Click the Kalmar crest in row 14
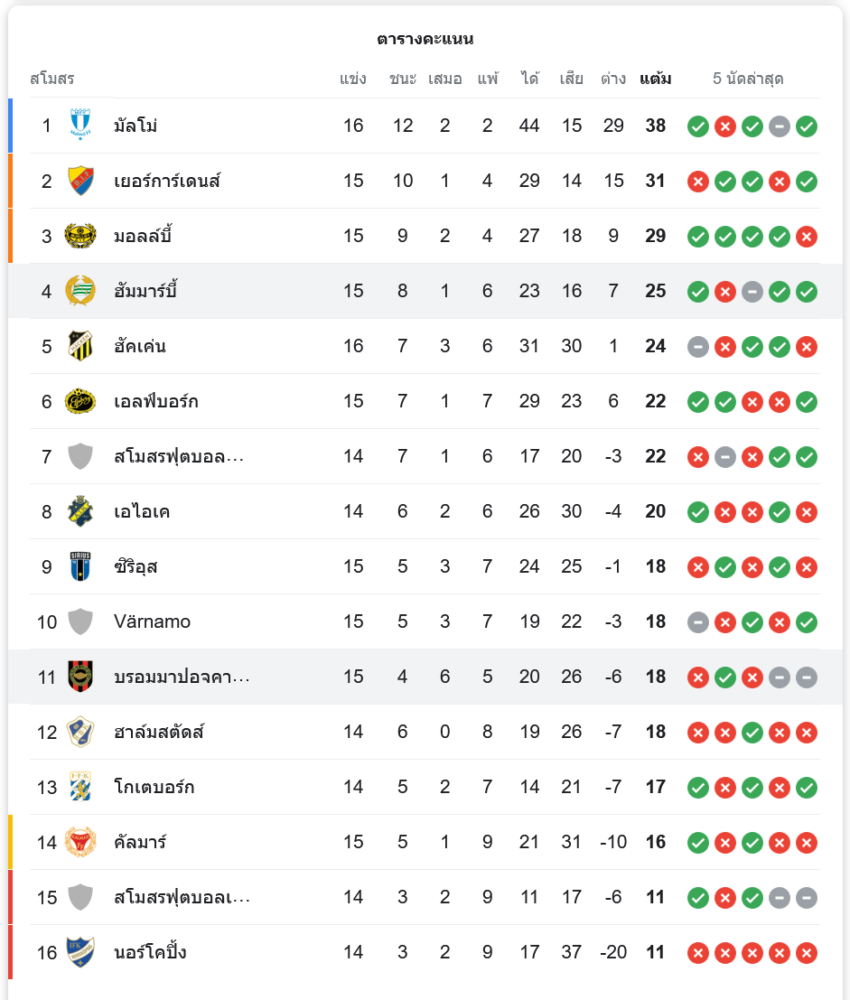 (80, 842)
